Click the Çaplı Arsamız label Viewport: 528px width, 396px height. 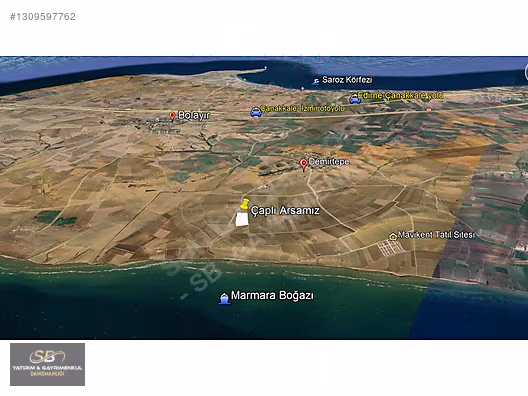coord(285,211)
